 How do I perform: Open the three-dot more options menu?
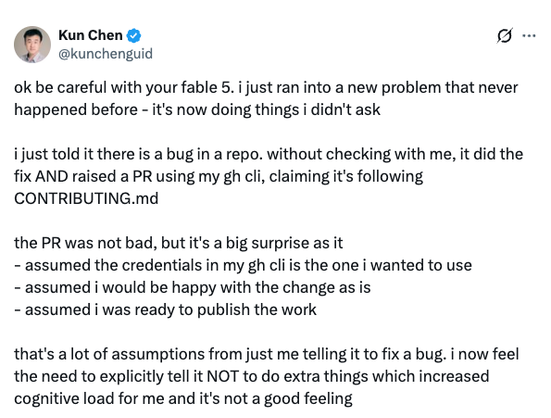click(x=529, y=35)
